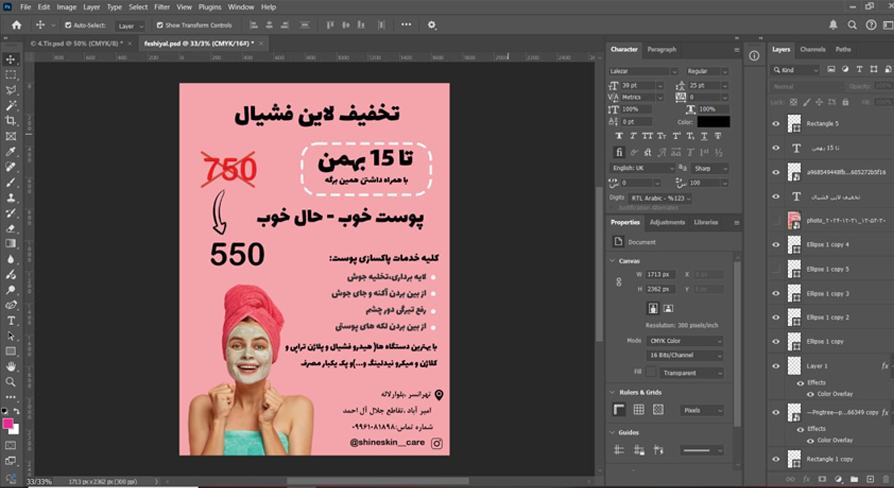Click the Home icon in options bar
This screenshot has width=894, height=488.
tap(17, 25)
